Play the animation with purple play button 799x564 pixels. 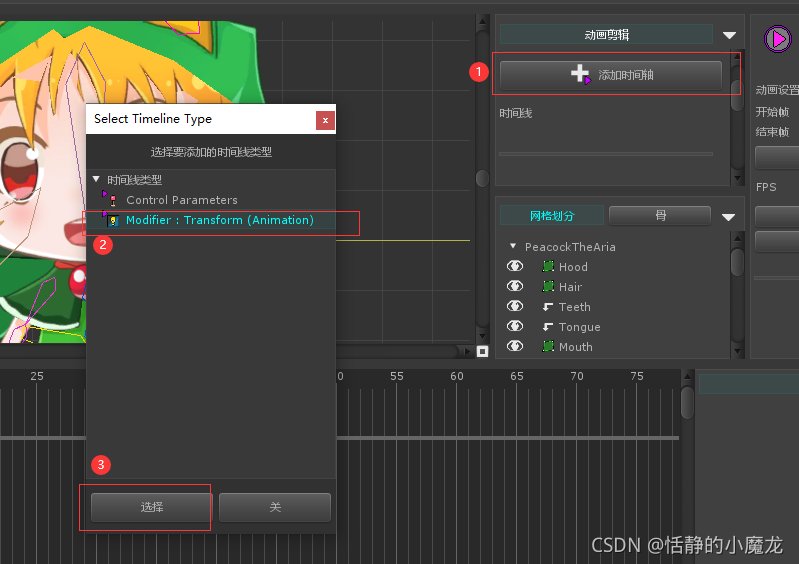[778, 39]
